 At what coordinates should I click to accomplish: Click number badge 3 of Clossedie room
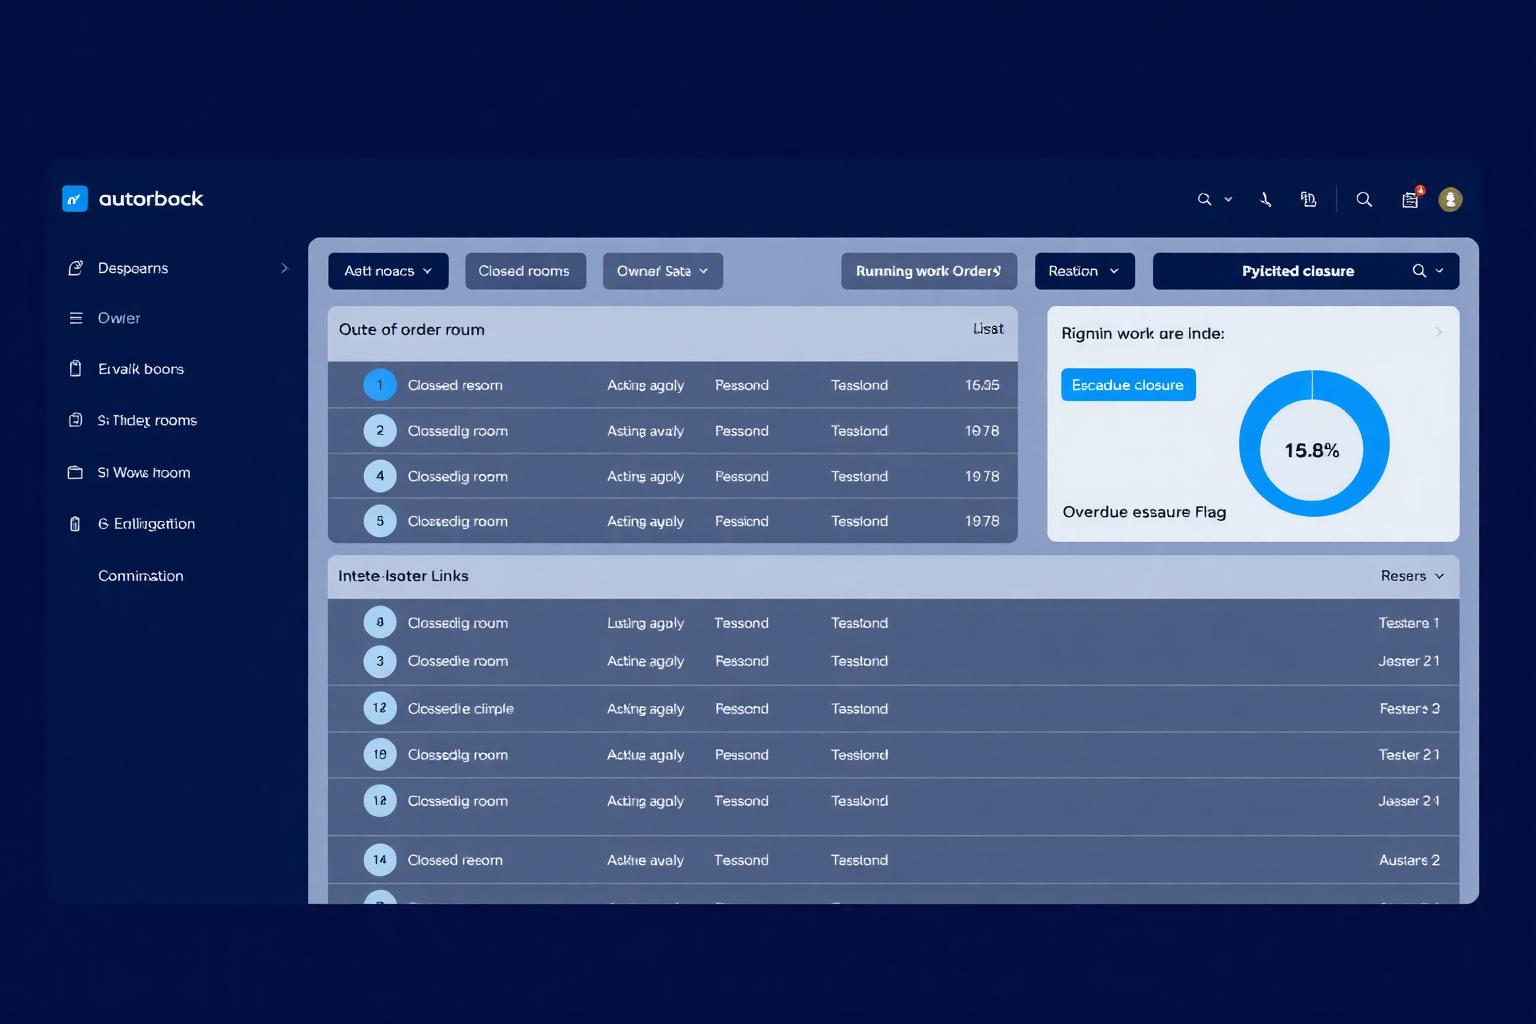click(x=380, y=661)
